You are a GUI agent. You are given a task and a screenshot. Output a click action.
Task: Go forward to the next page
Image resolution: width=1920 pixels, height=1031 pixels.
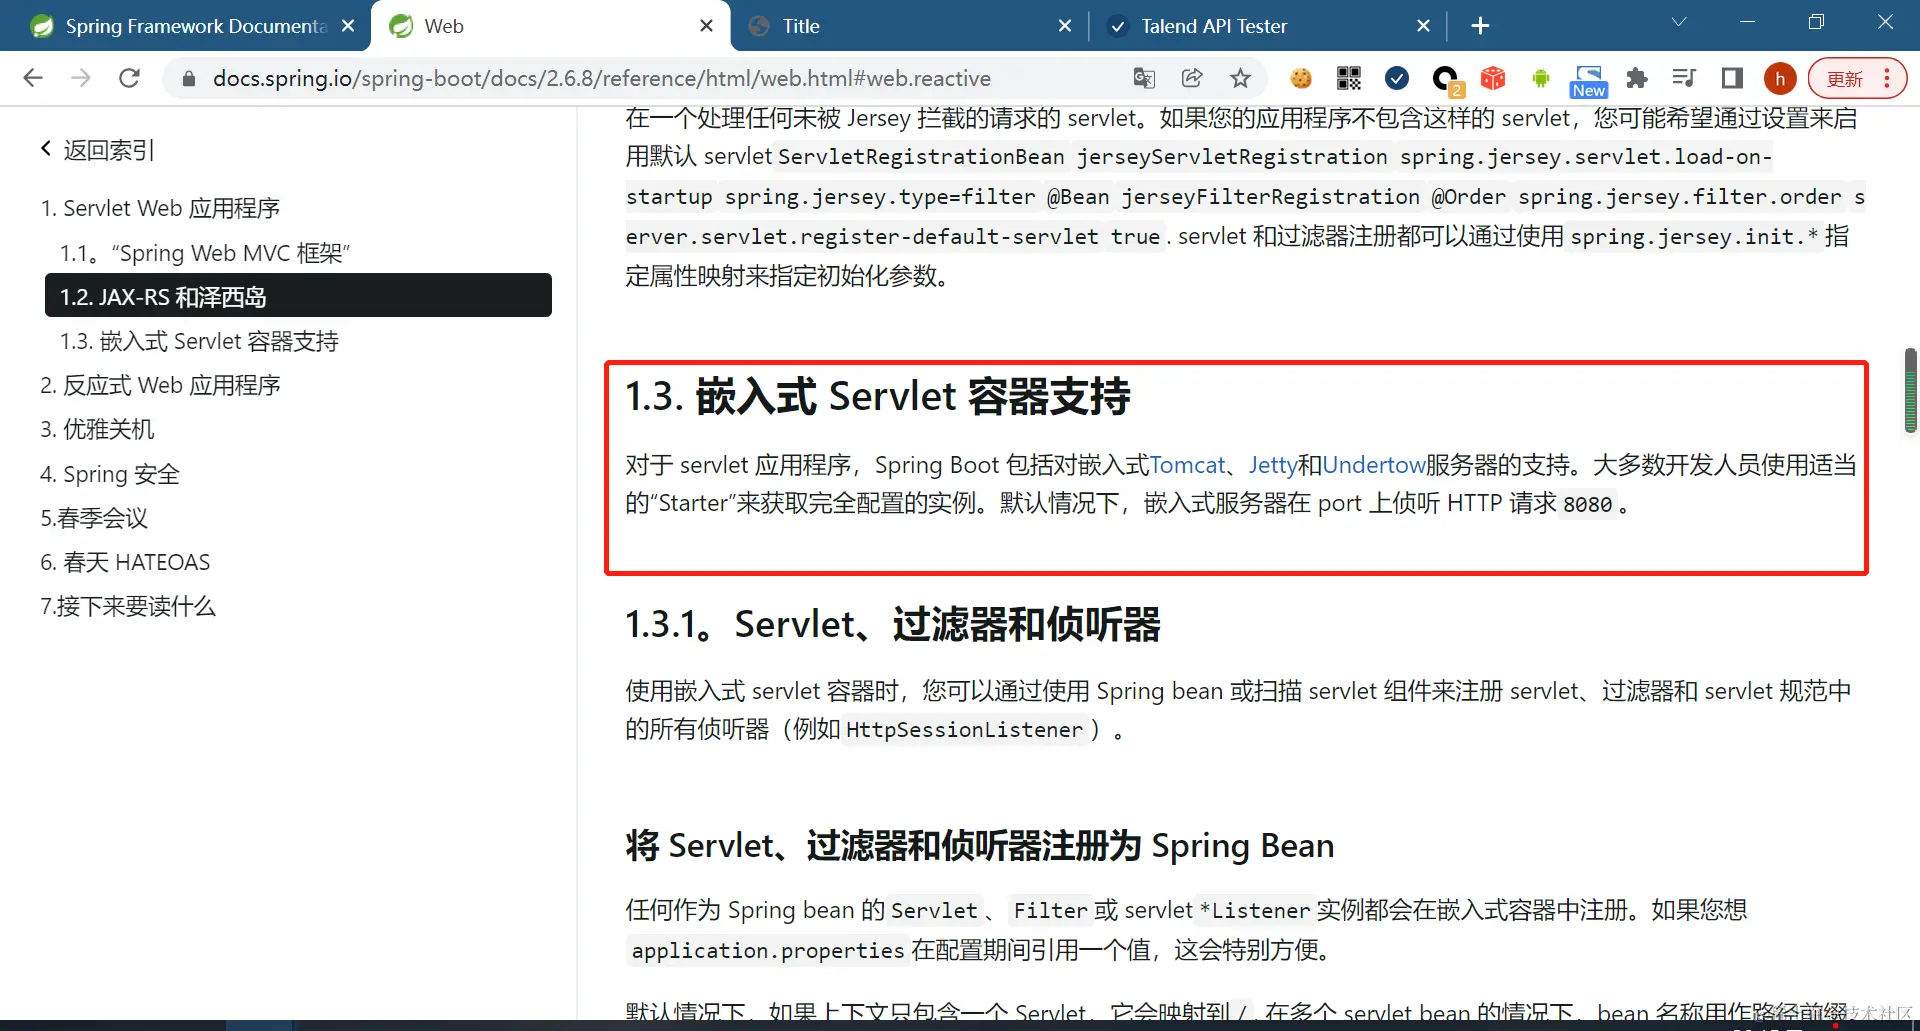[x=81, y=78]
